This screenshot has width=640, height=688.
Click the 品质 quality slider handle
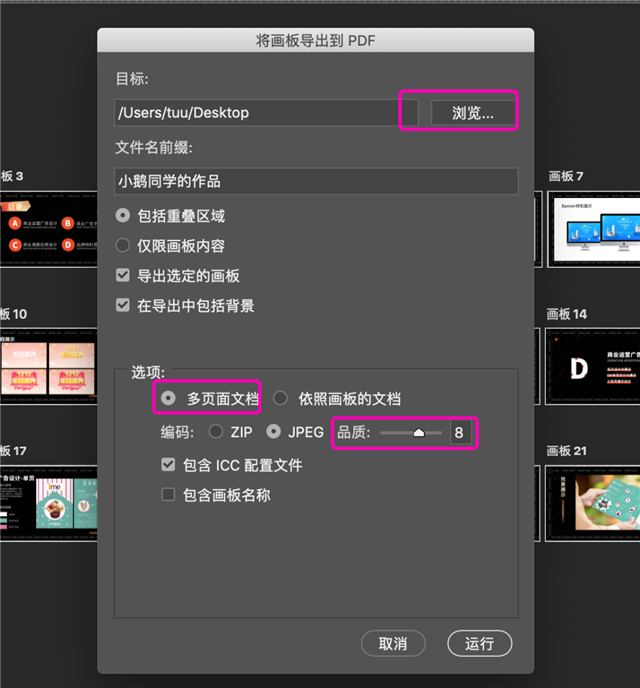click(x=418, y=433)
